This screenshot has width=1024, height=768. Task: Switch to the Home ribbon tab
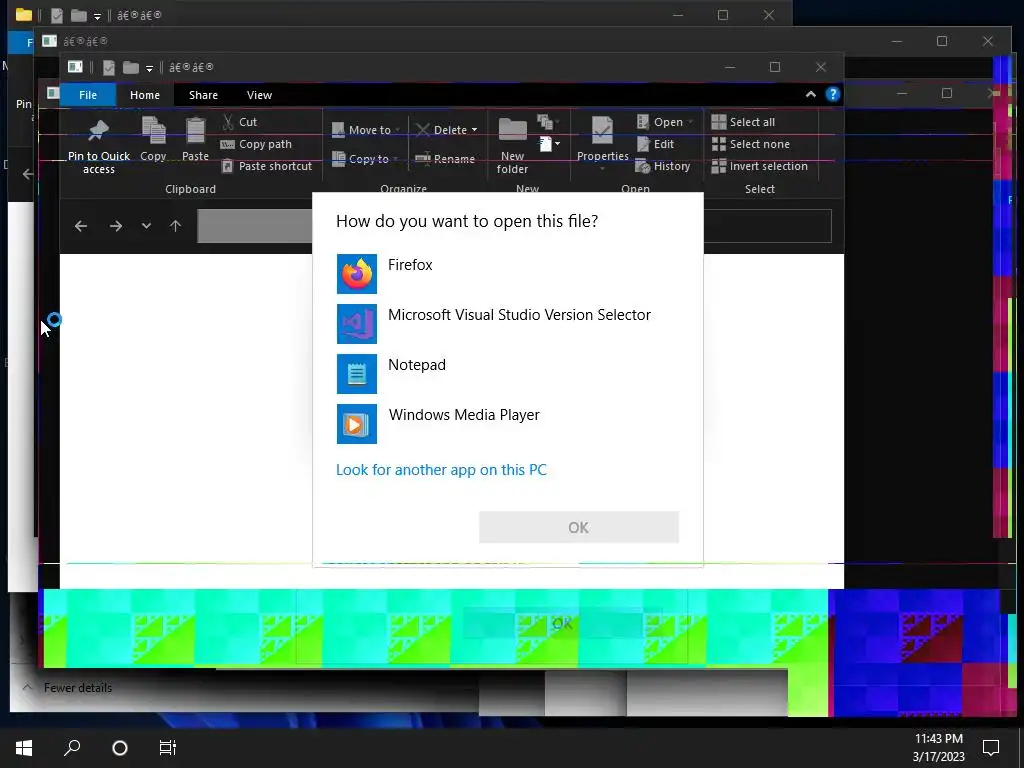pos(144,95)
